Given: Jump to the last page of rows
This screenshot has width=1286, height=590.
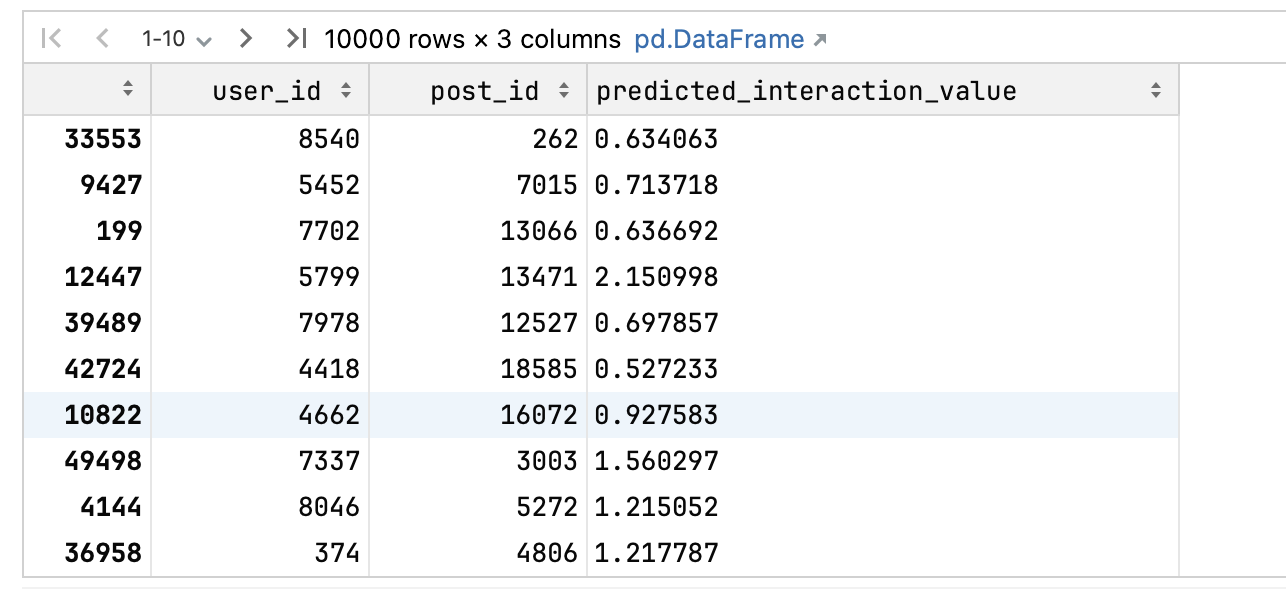Looking at the screenshot, I should point(296,39).
